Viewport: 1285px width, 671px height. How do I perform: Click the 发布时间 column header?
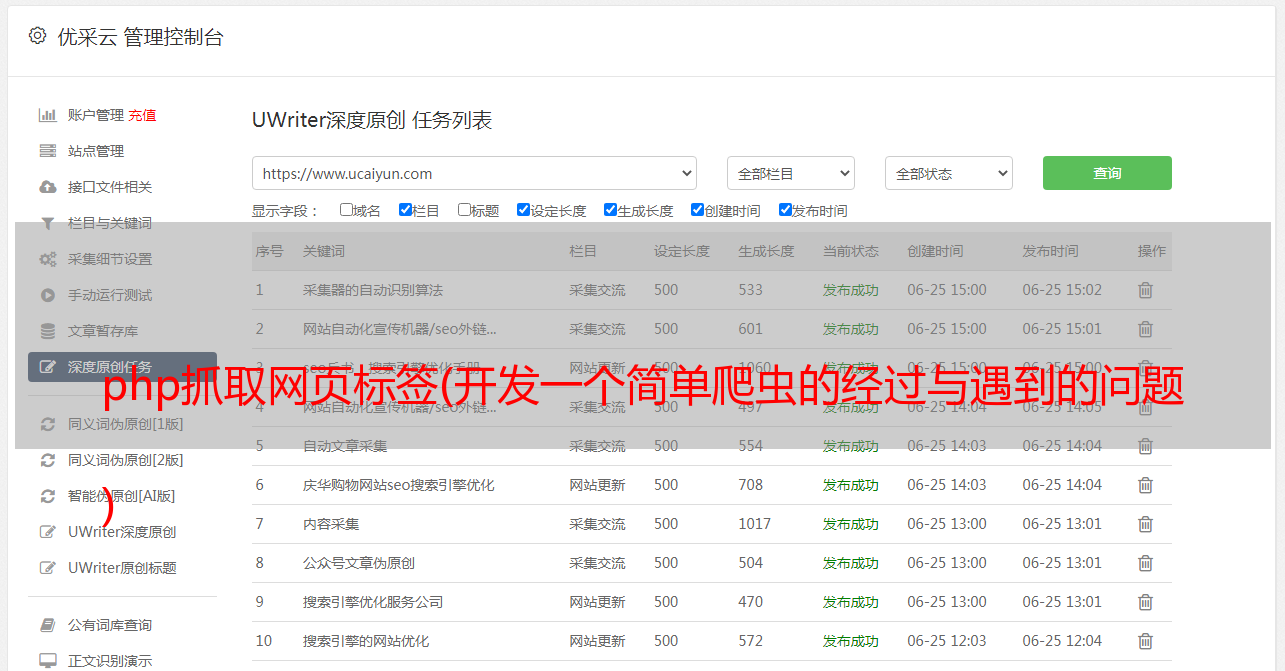[1050, 251]
